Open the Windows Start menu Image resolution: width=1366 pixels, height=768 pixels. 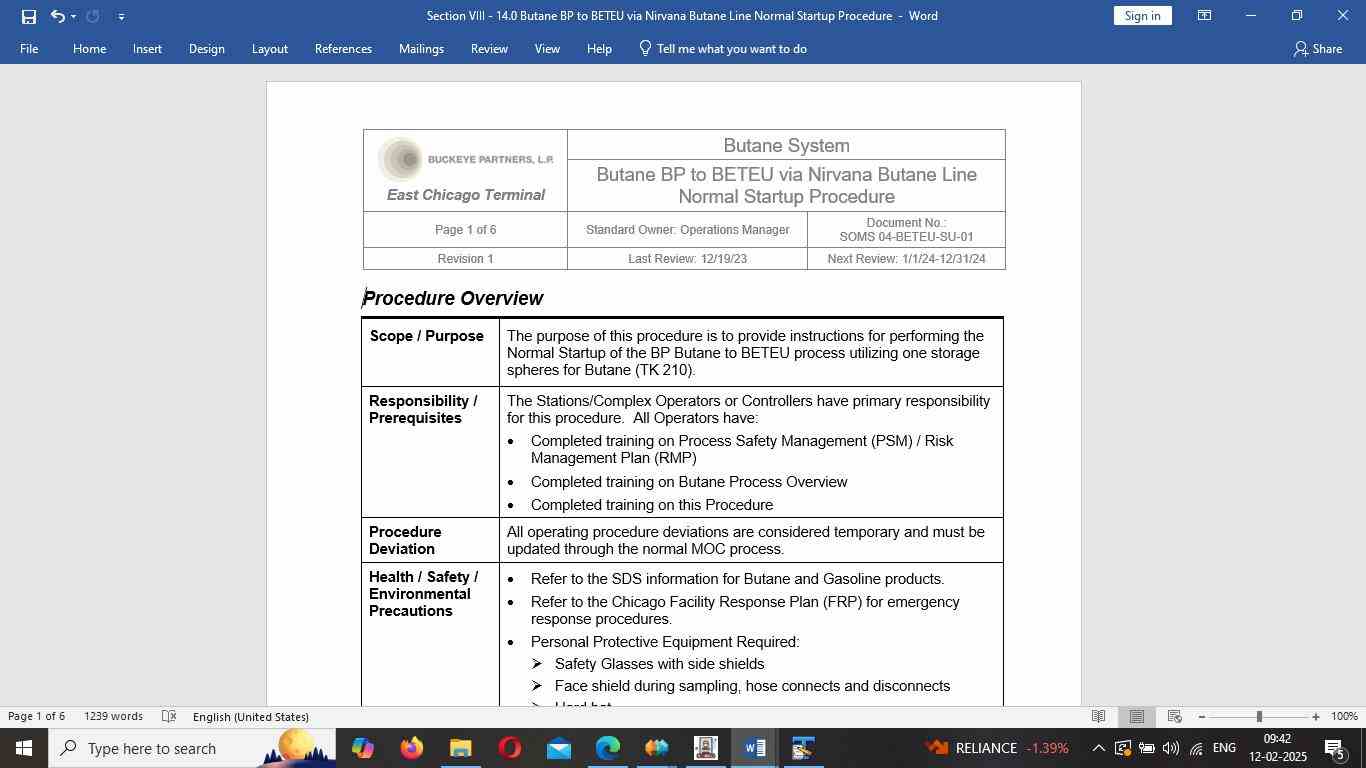(x=23, y=748)
